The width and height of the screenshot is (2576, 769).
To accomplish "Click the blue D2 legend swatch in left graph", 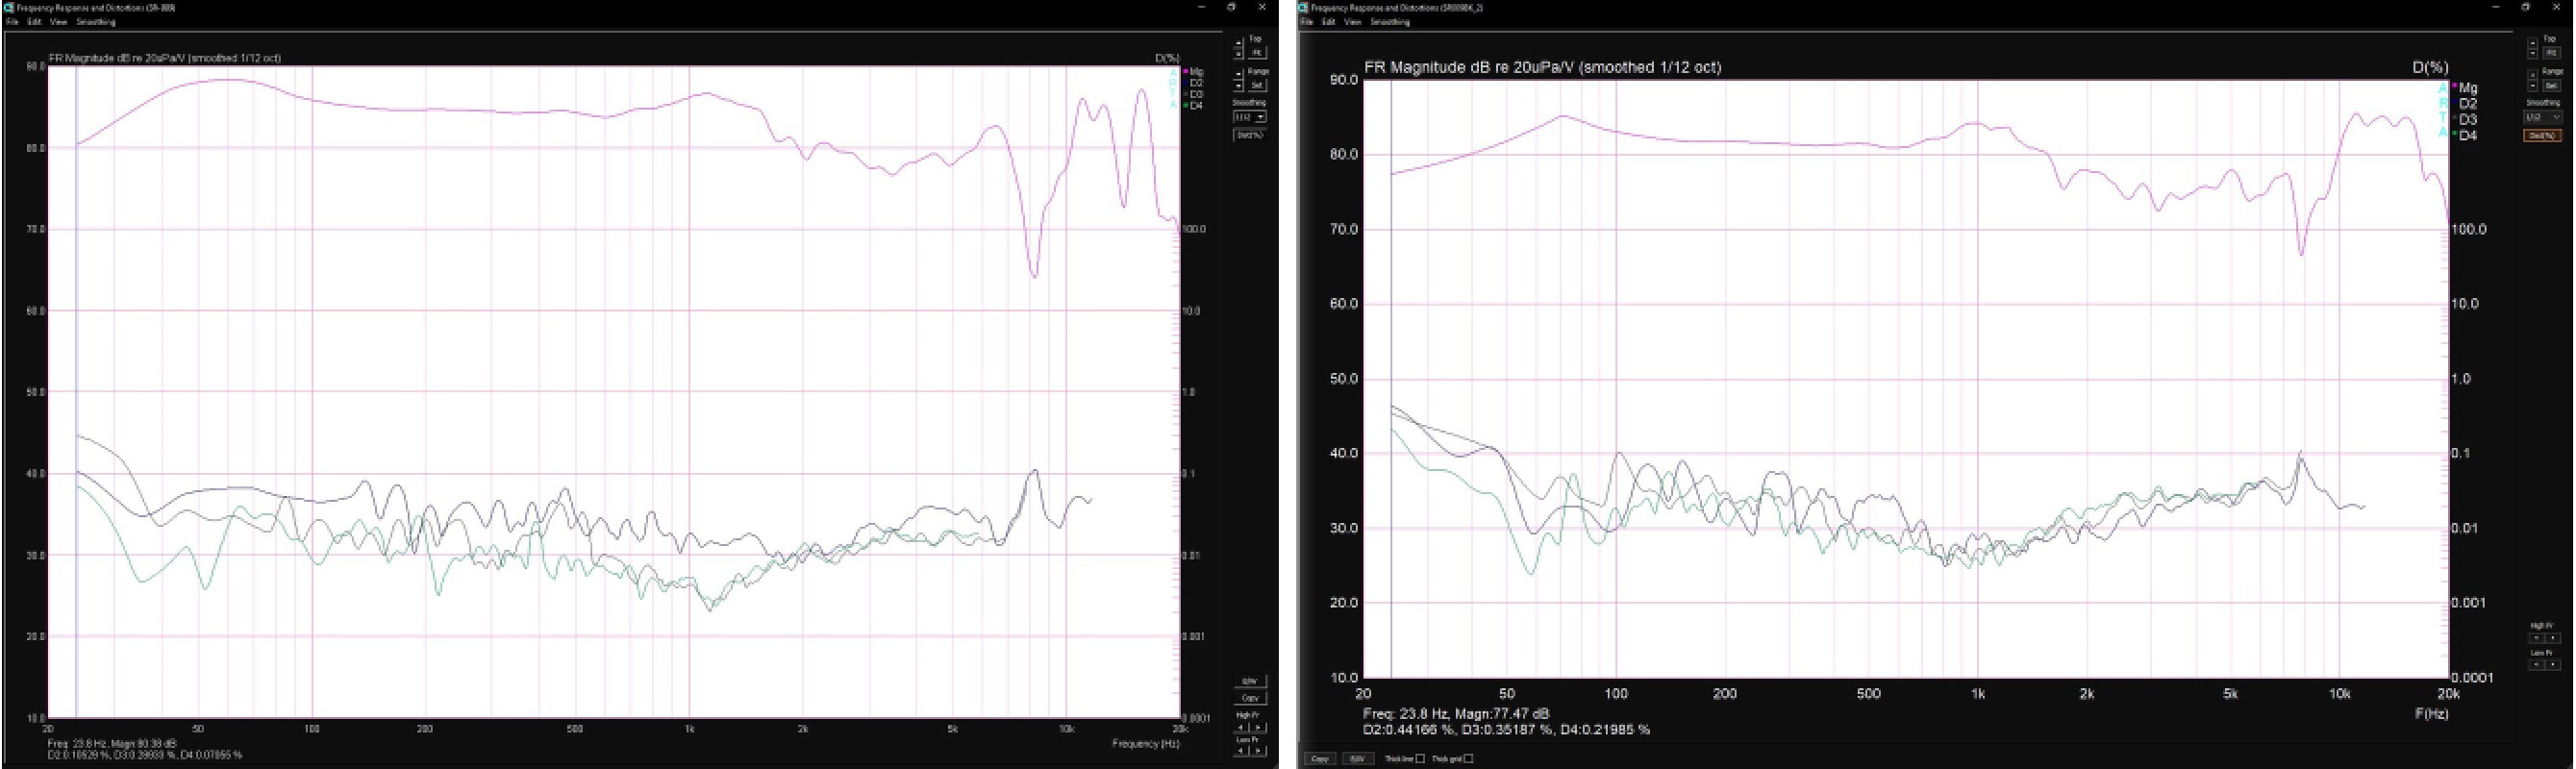I will coord(1186,83).
